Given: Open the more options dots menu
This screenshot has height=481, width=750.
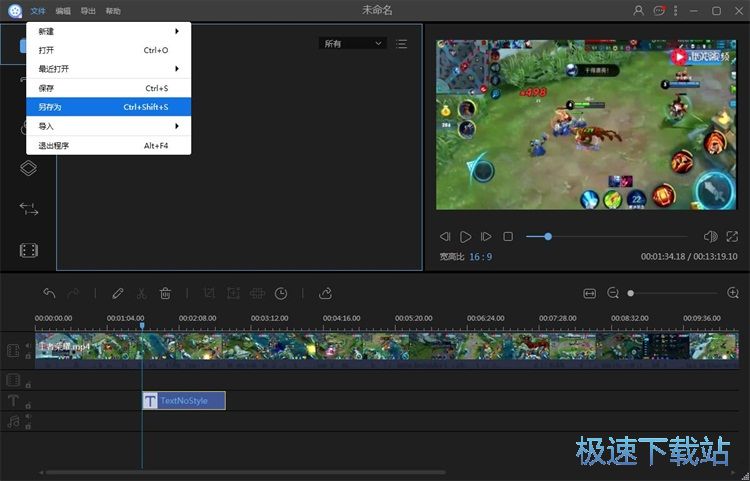Looking at the screenshot, I should tap(675, 11).
